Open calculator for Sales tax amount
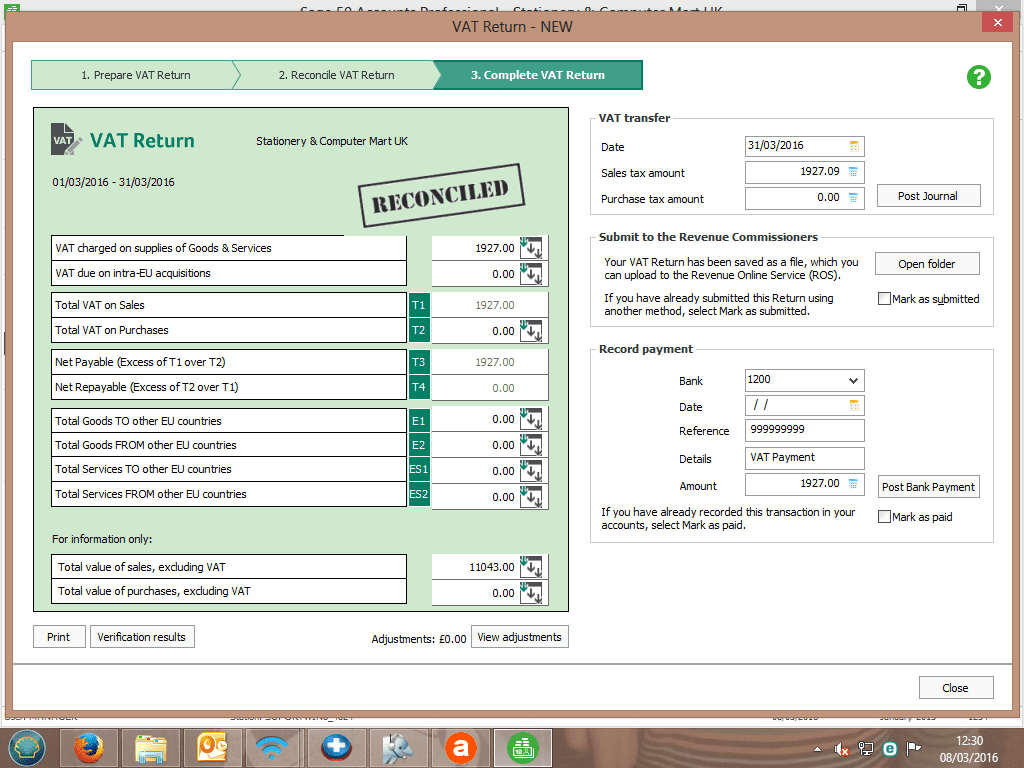Image resolution: width=1024 pixels, height=768 pixels. 853,172
